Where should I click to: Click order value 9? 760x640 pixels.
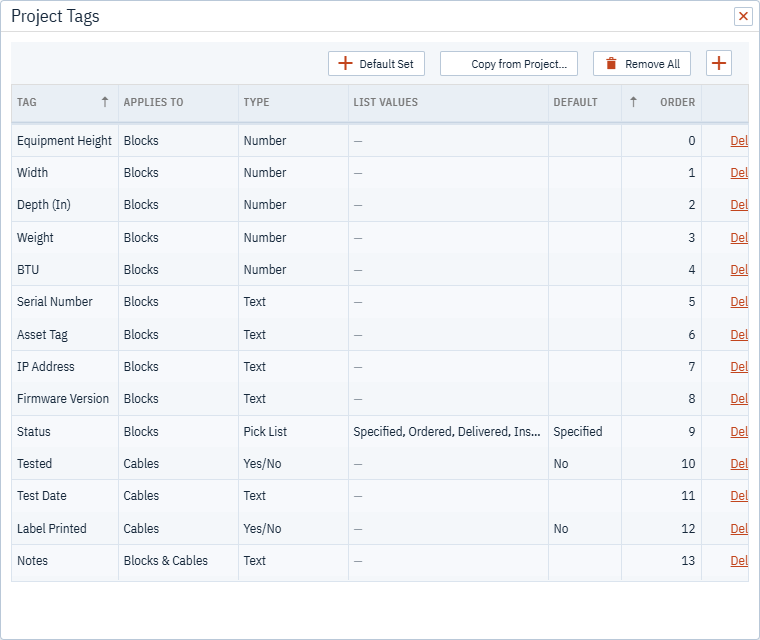click(692, 432)
